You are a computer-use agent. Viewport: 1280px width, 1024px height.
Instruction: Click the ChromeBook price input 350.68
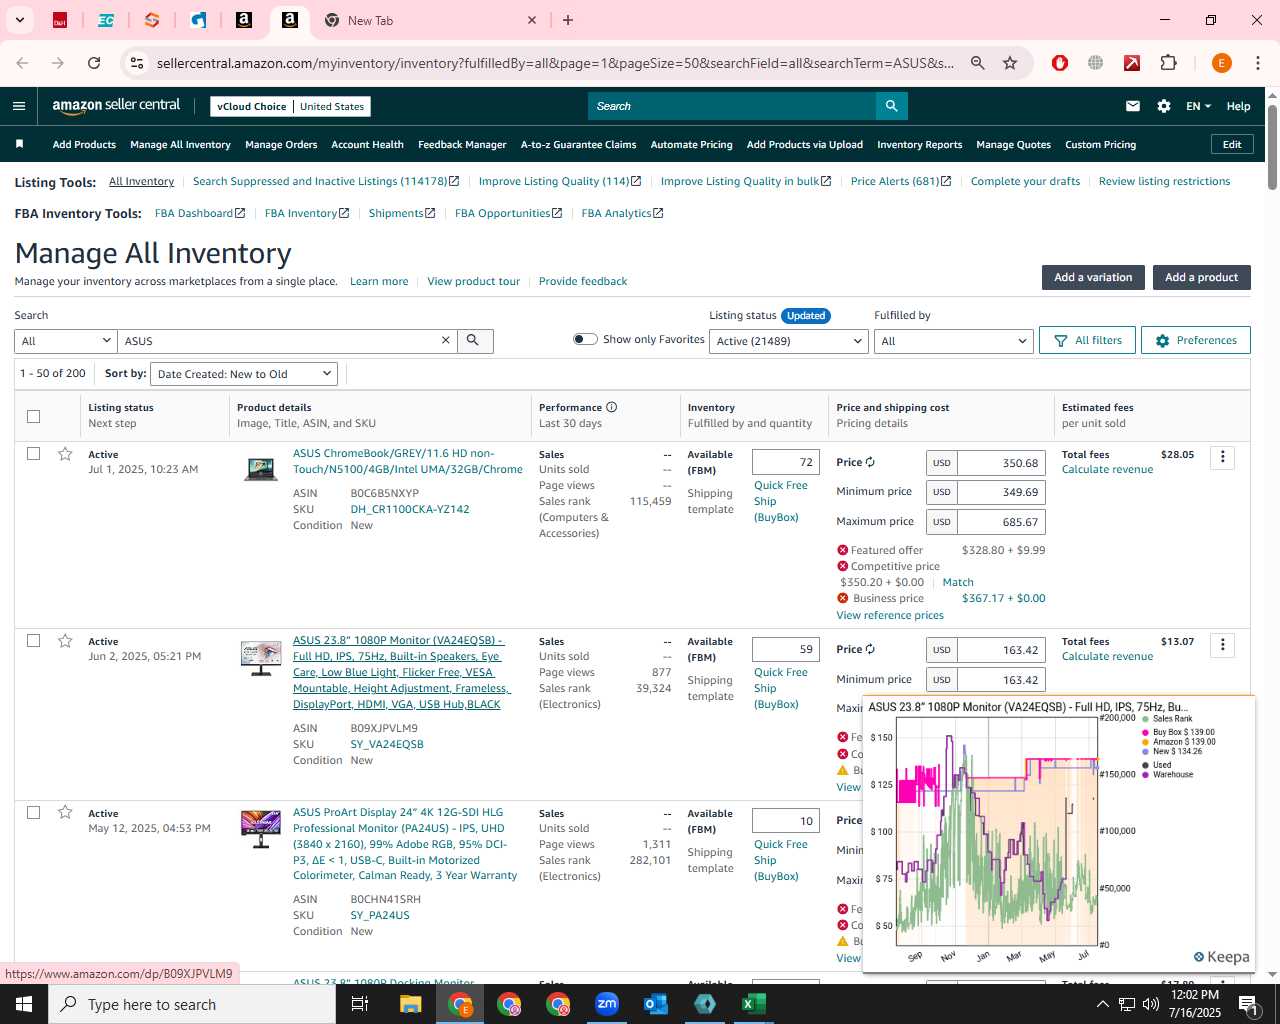click(x=1001, y=463)
